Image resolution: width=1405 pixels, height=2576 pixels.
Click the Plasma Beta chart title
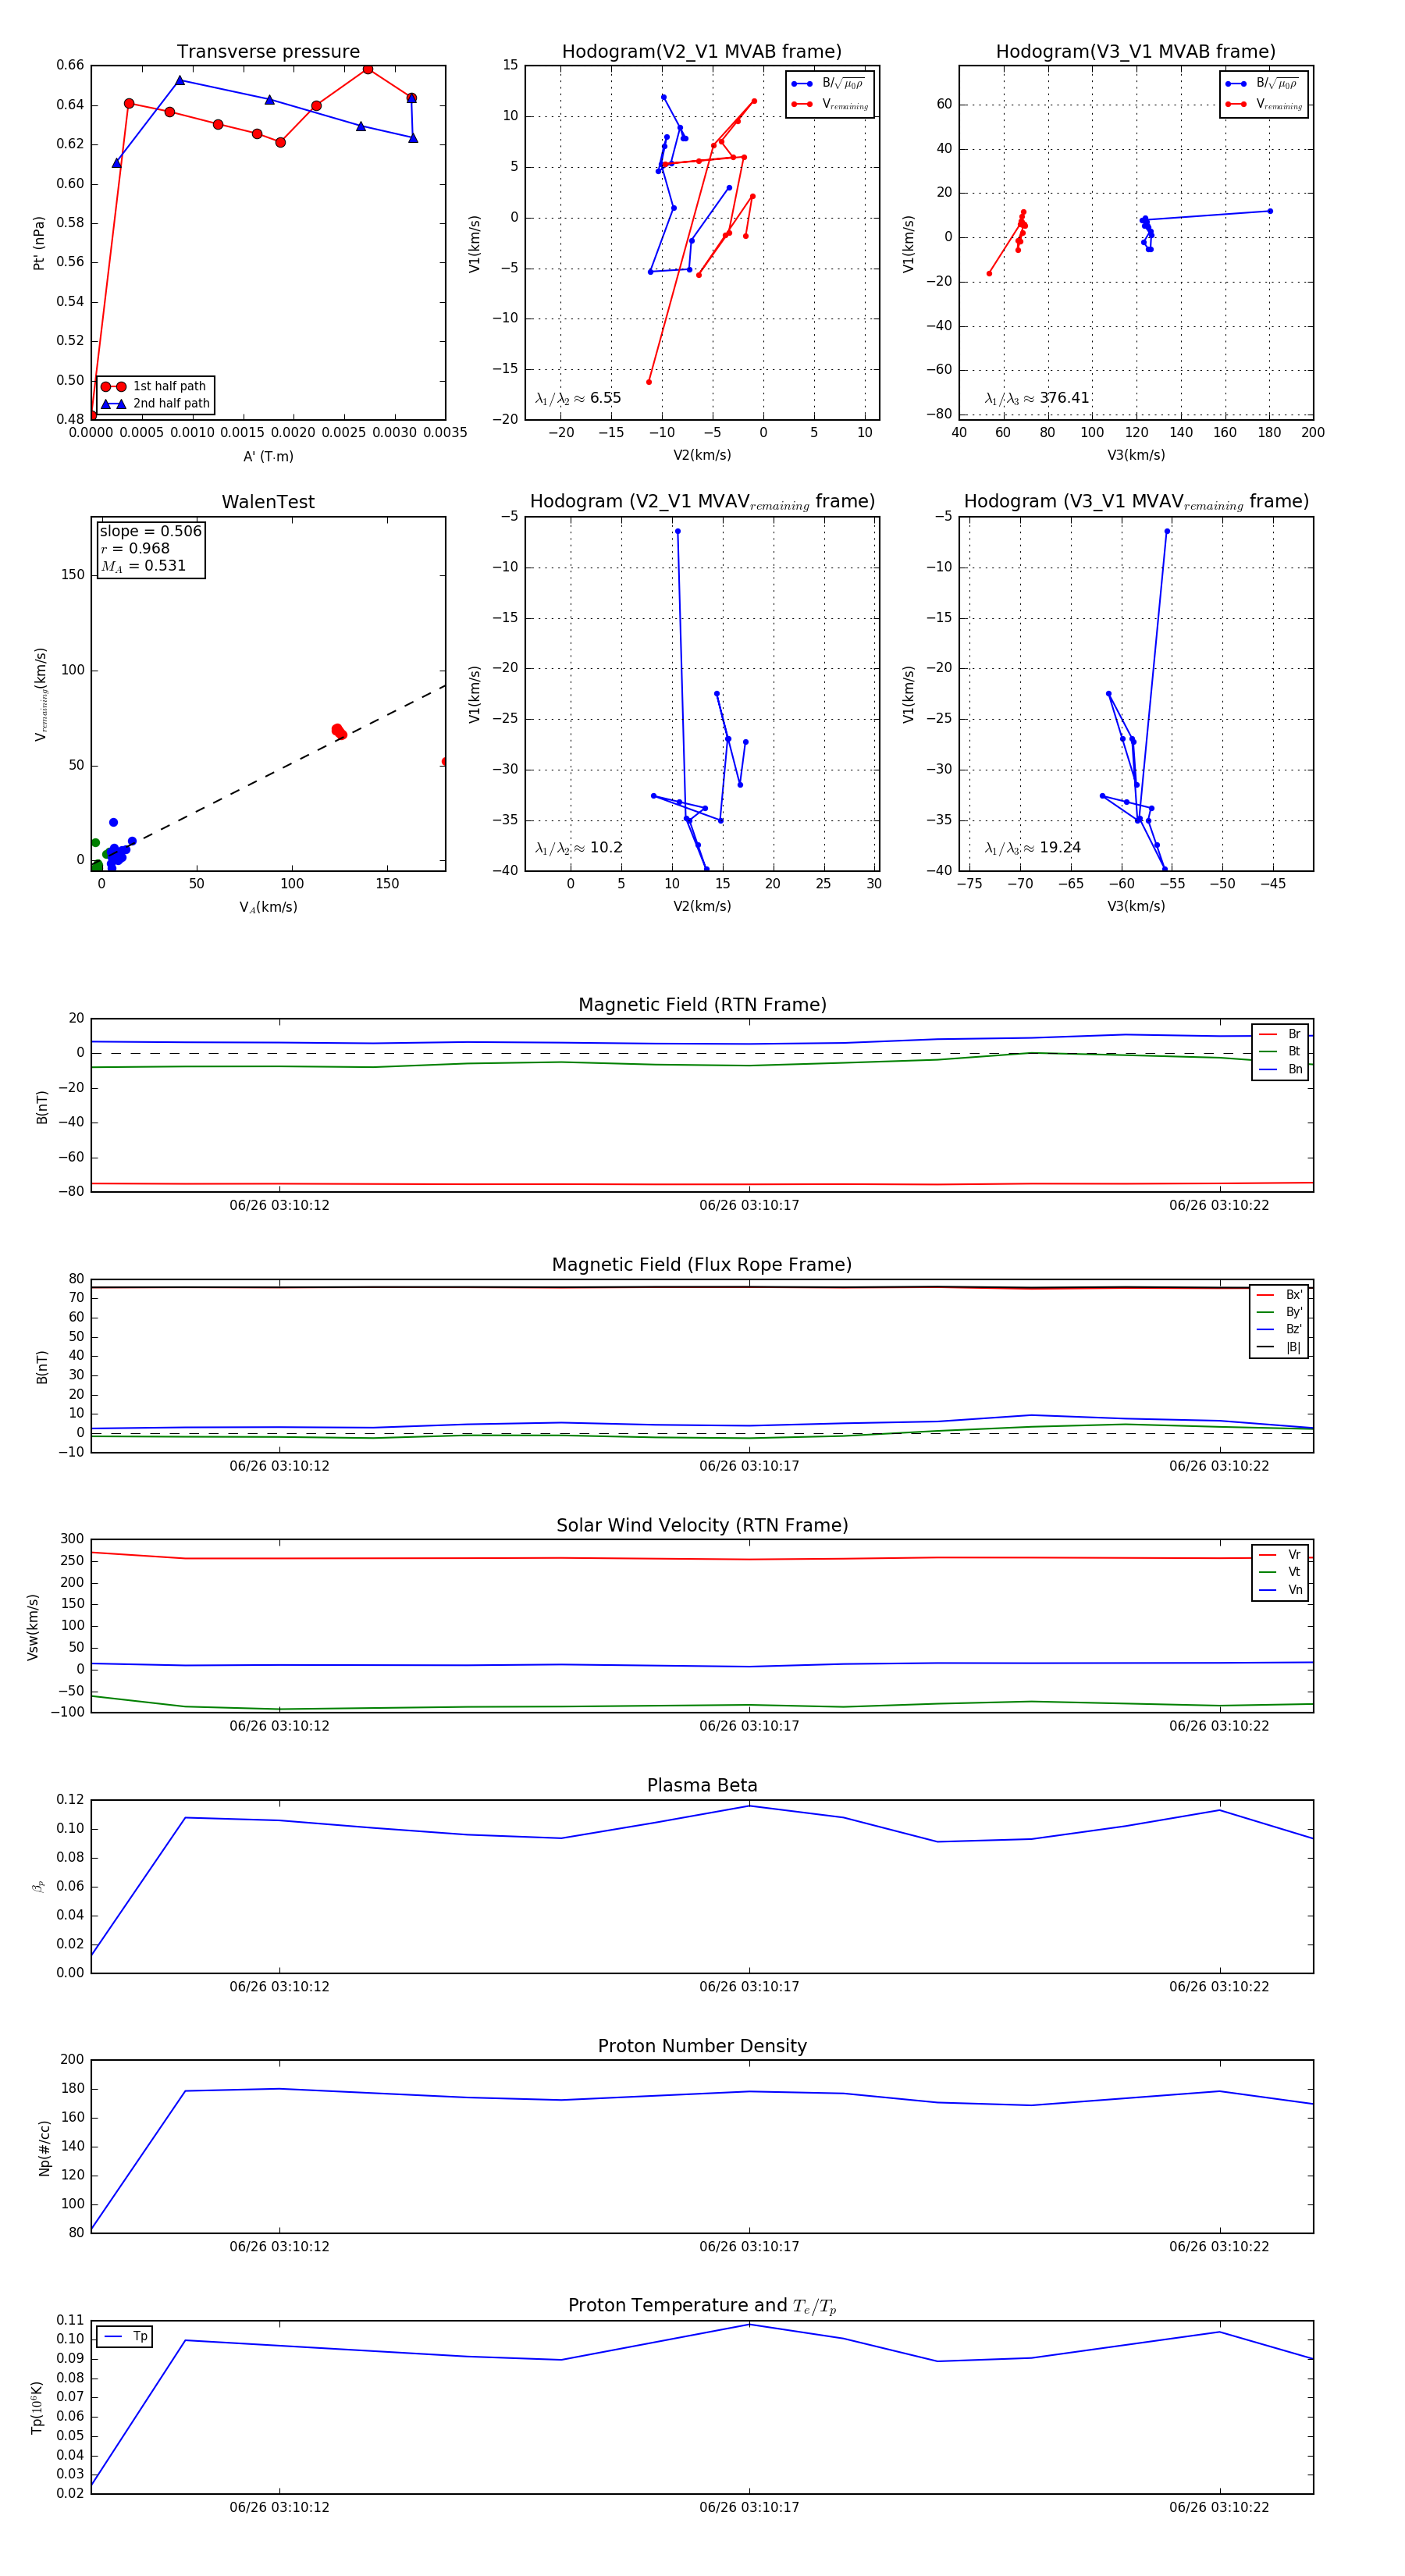click(x=702, y=1785)
